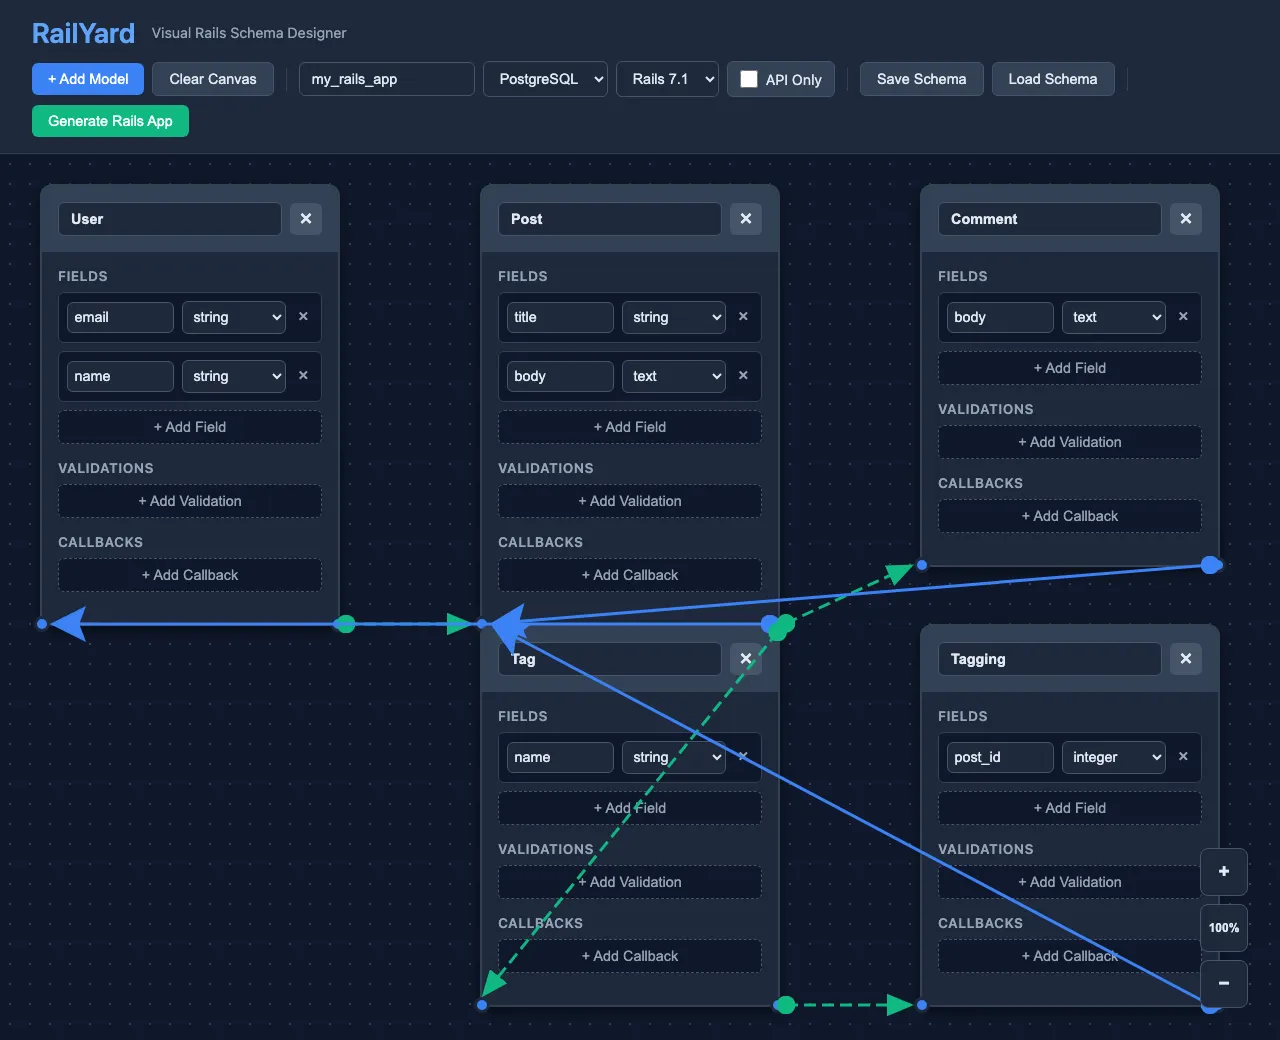Image resolution: width=1280 pixels, height=1040 pixels.
Task: Change the User email field type dropdown
Action: point(234,317)
